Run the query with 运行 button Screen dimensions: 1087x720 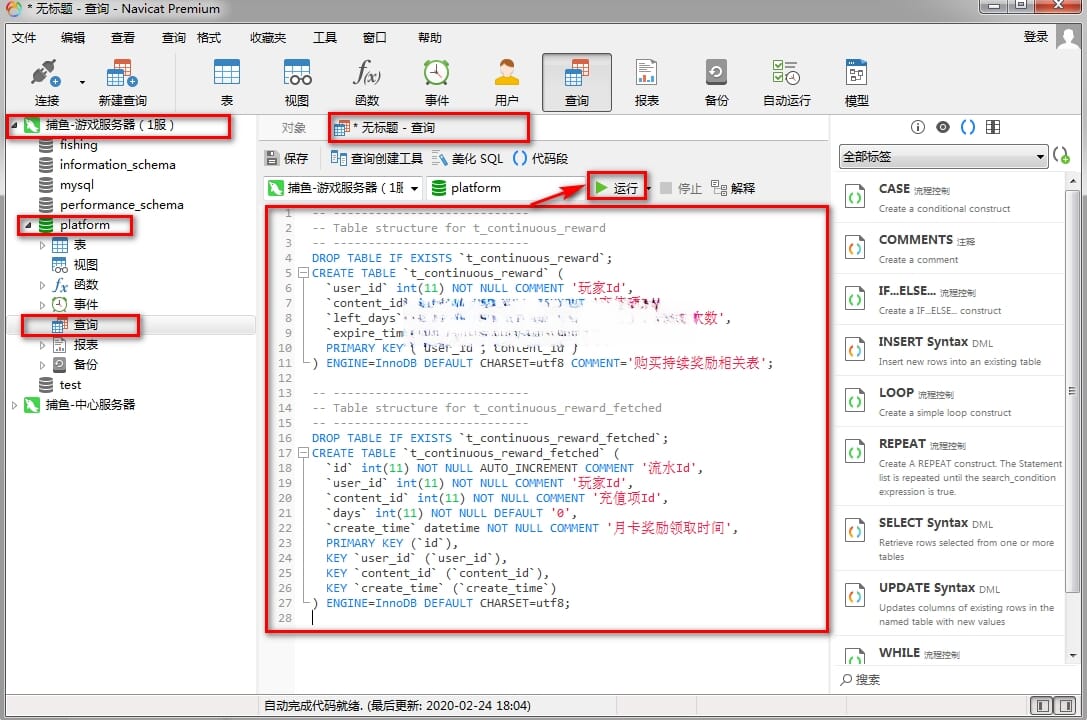pyautogui.click(x=617, y=188)
